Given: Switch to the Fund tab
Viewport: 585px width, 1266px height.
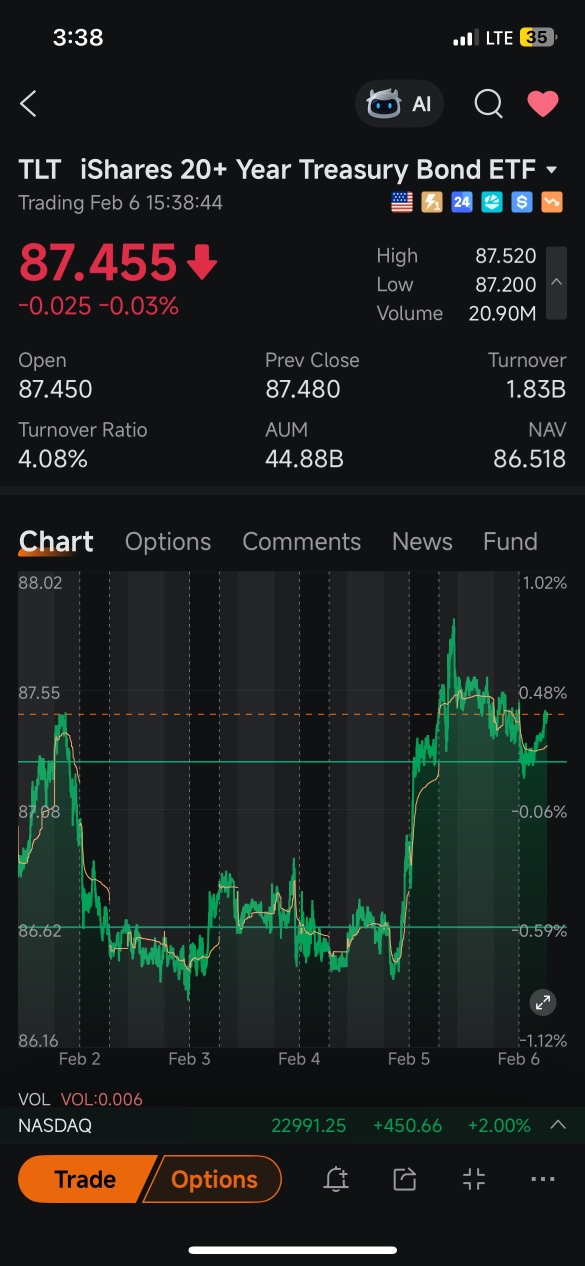Looking at the screenshot, I should [510, 541].
